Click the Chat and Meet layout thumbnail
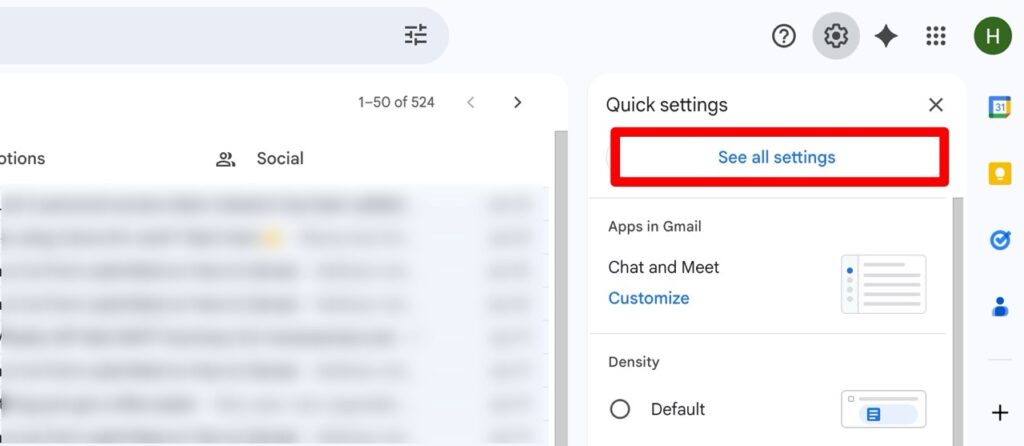Screen dimensions: 1024x446 coord(884,284)
